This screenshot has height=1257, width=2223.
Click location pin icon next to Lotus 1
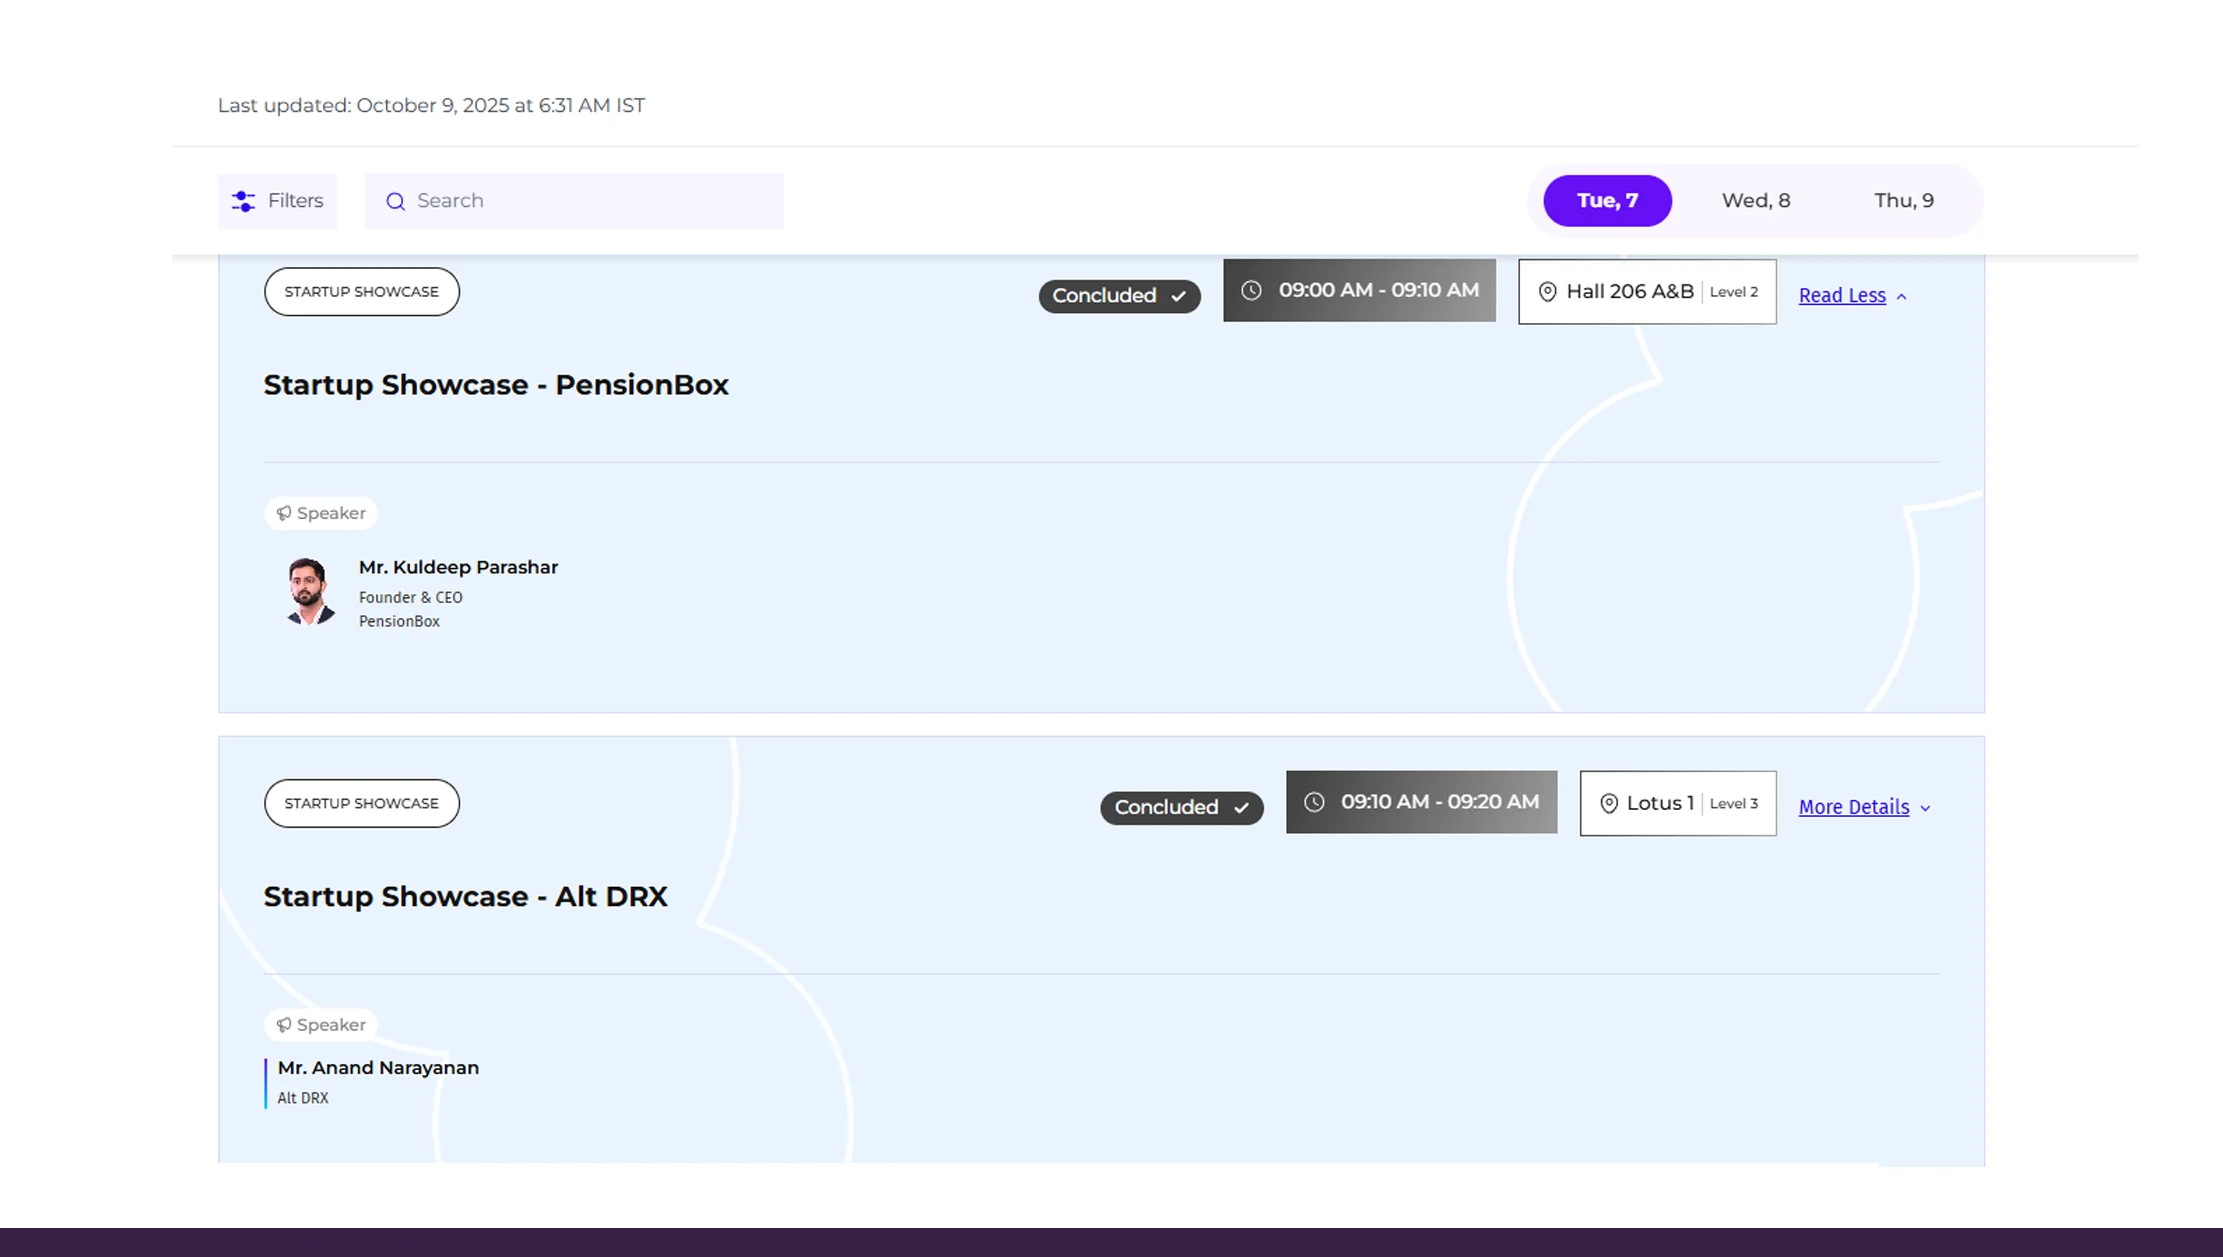pos(1608,804)
